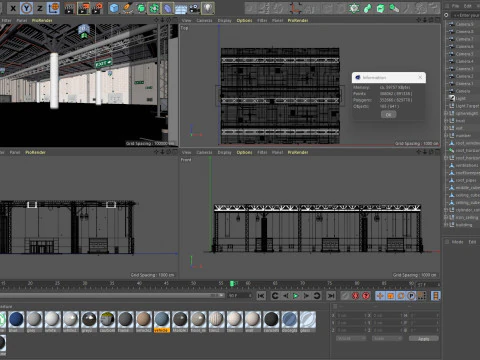Click Render to Picture Viewer icon
The width and height of the screenshot is (480, 360).
click(83, 8)
